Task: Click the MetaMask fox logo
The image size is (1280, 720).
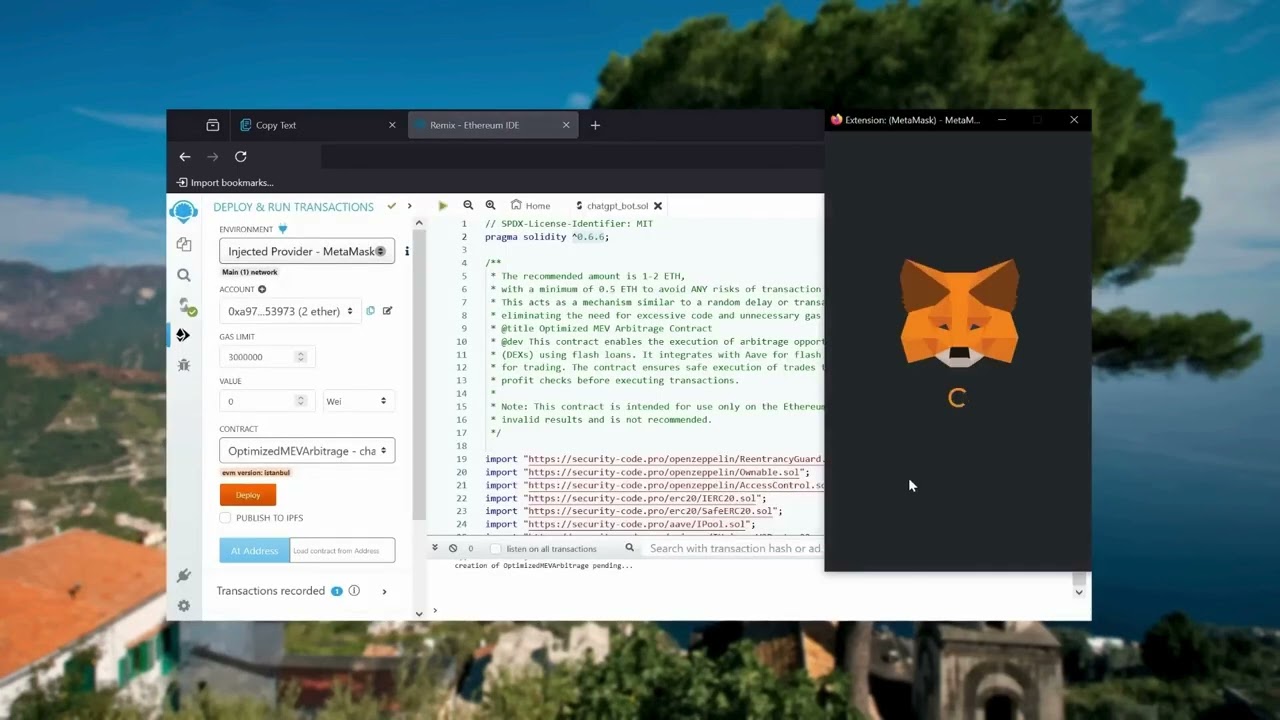Action: (959, 313)
